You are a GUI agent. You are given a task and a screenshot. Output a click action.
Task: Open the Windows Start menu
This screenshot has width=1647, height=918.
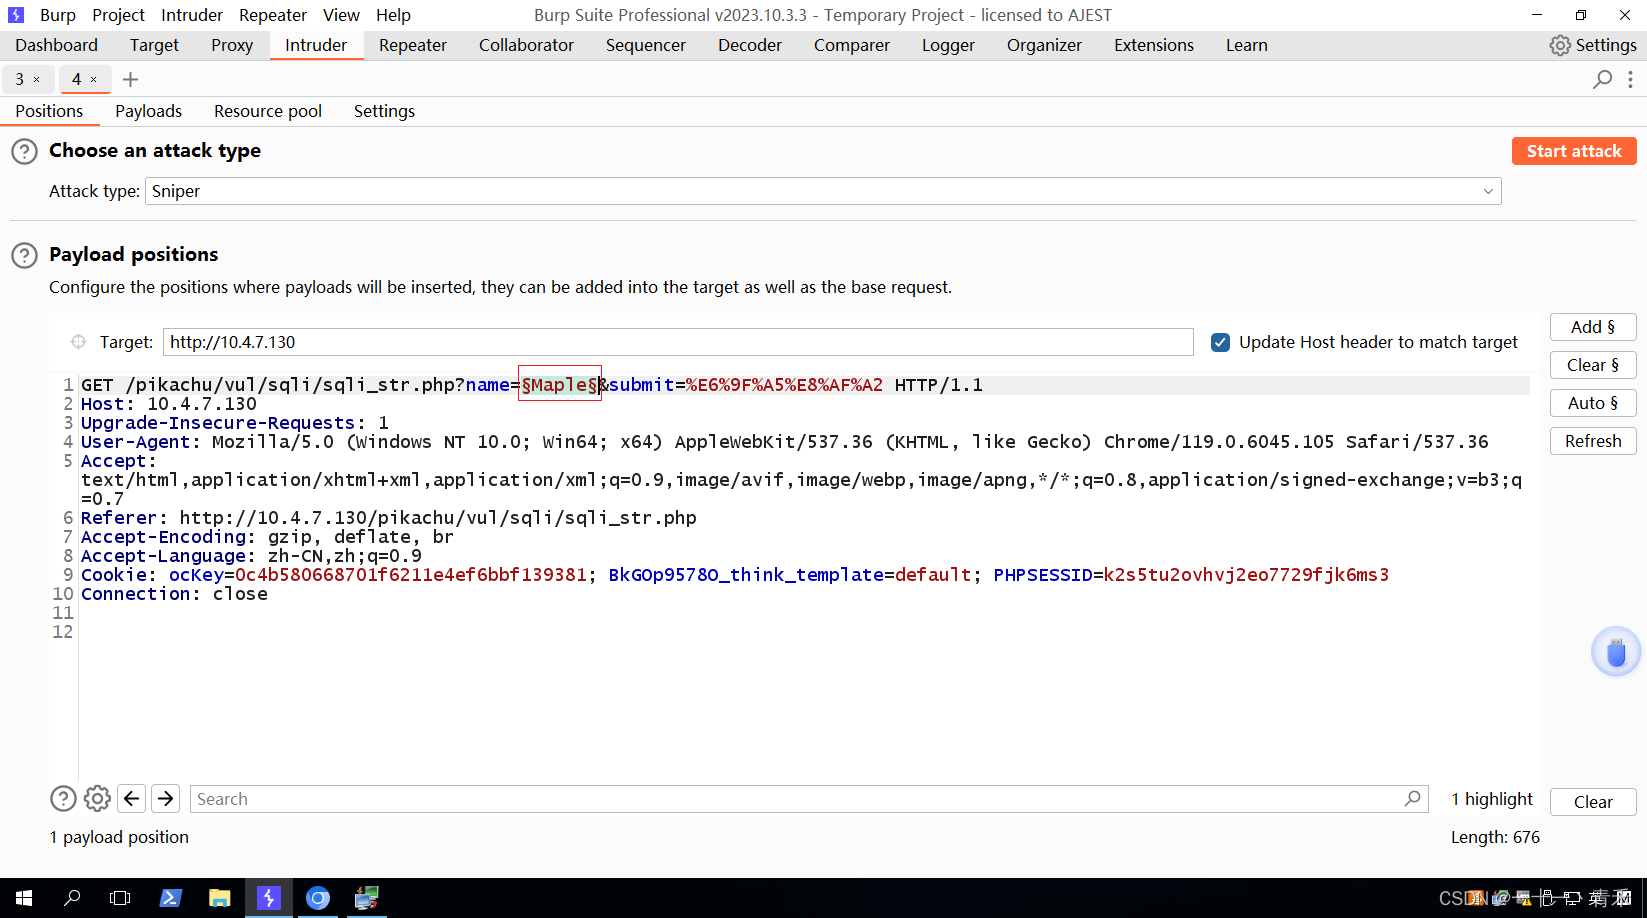tap(24, 898)
